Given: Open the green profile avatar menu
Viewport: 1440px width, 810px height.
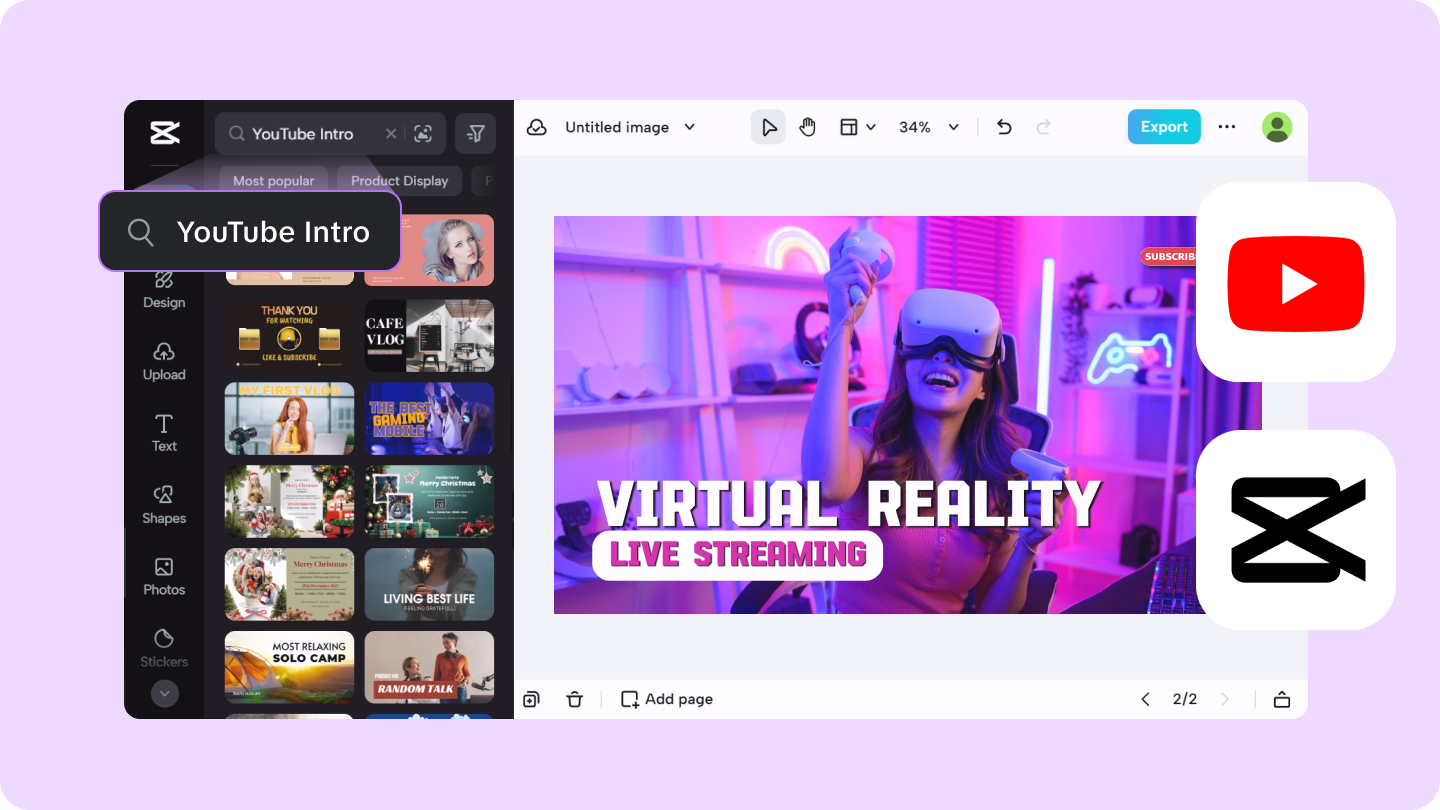Looking at the screenshot, I should (1277, 127).
